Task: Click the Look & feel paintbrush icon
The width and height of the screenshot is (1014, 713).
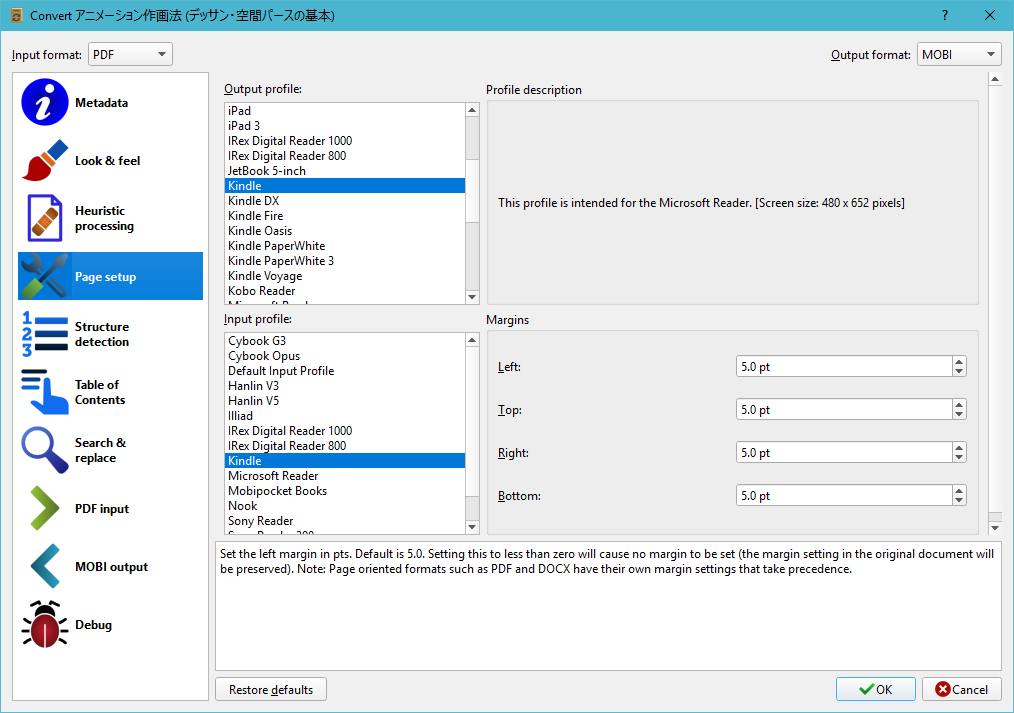Action: [45, 160]
